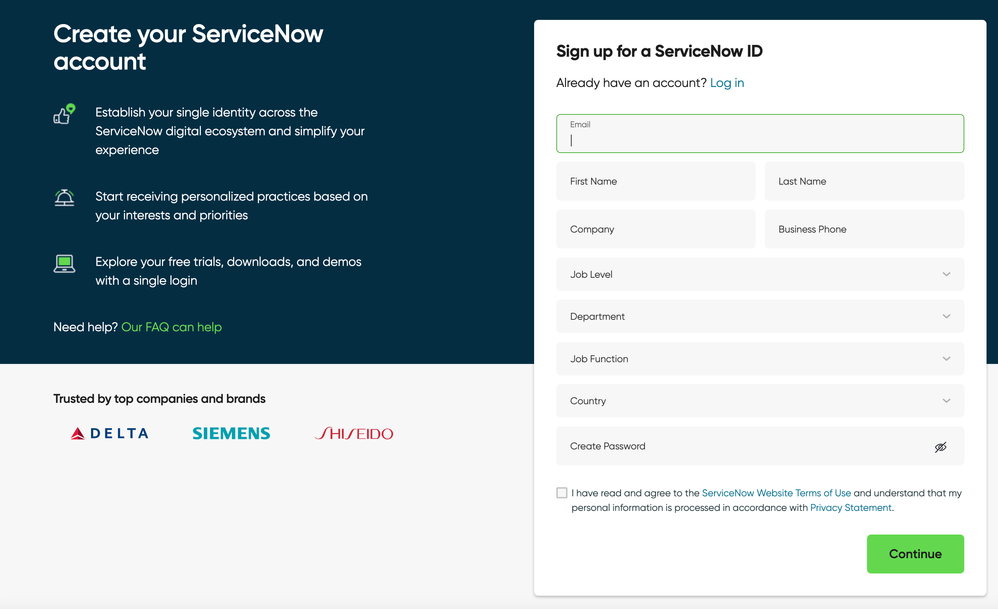This screenshot has height=609, width=998.
Task: Click the laptop free trials icon
Action: click(64, 263)
